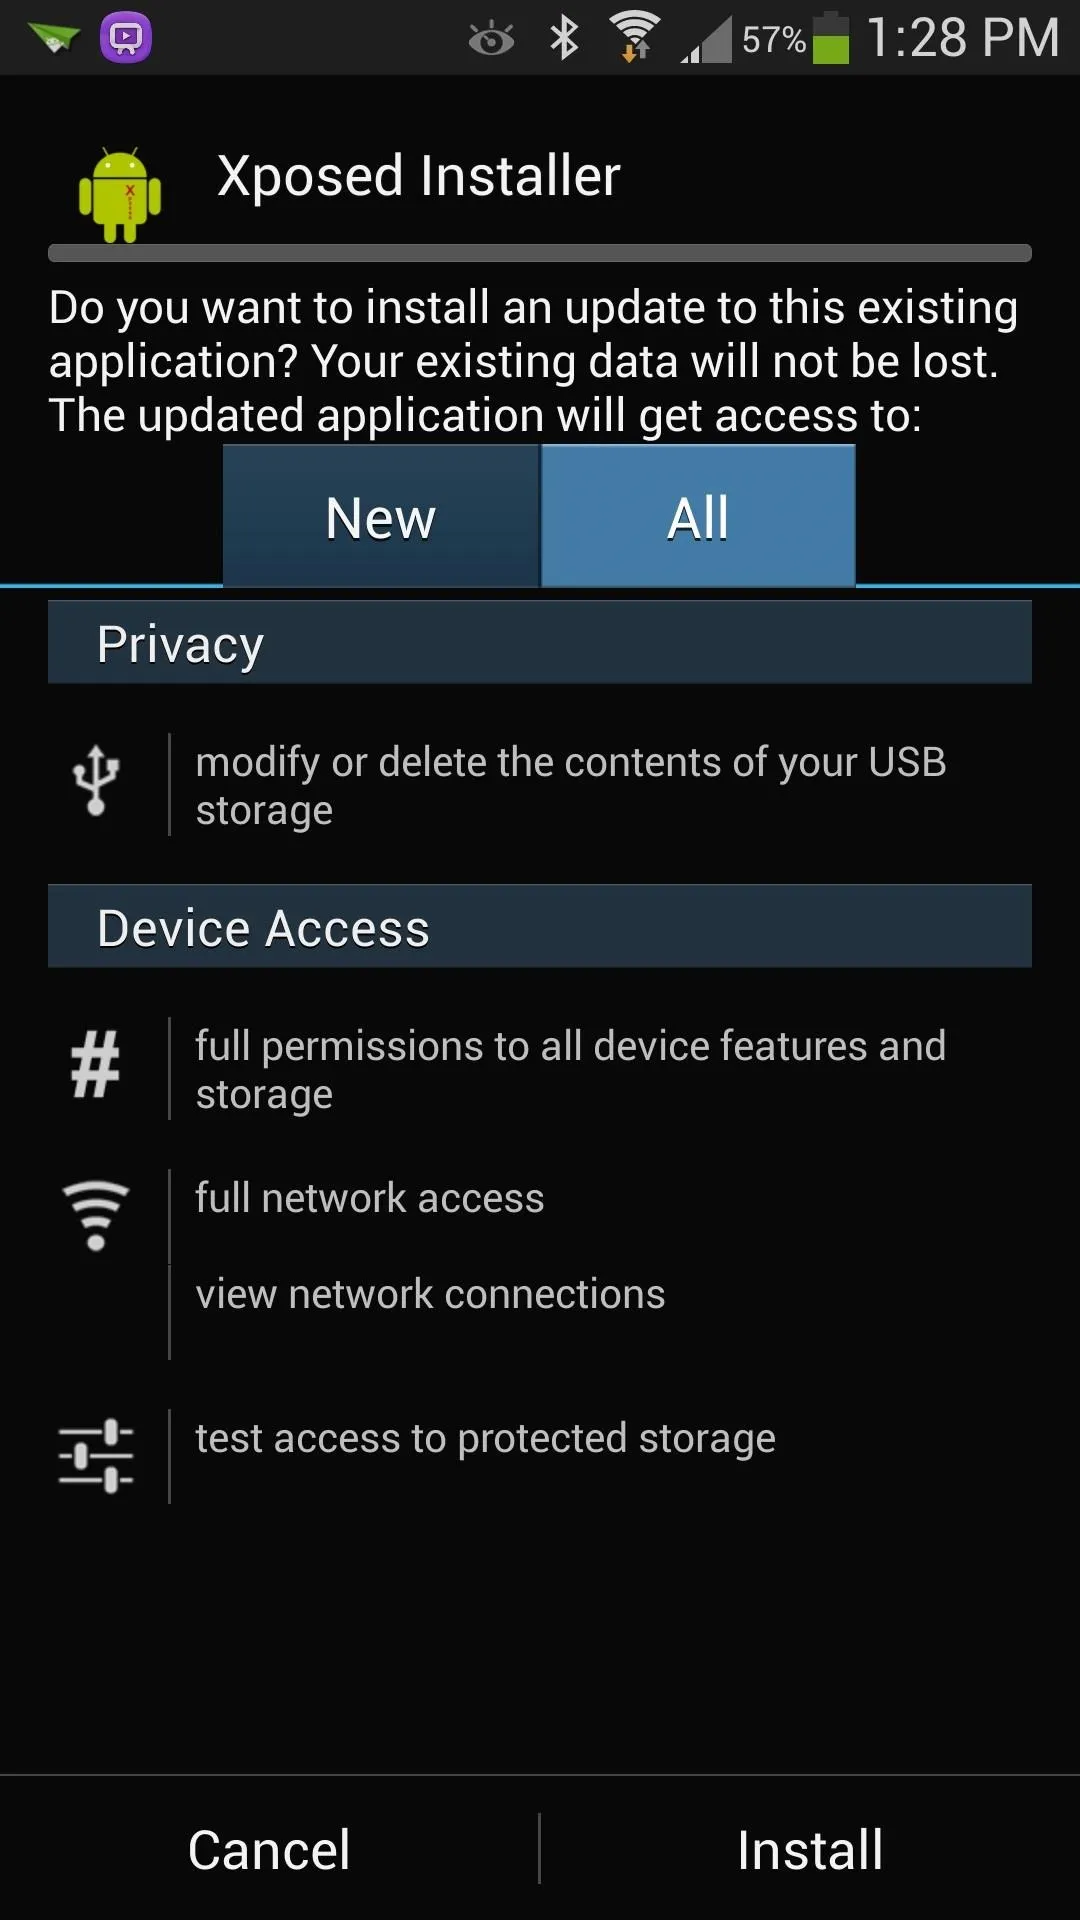Open the full network access permission
The image size is (1080, 1920).
369,1198
